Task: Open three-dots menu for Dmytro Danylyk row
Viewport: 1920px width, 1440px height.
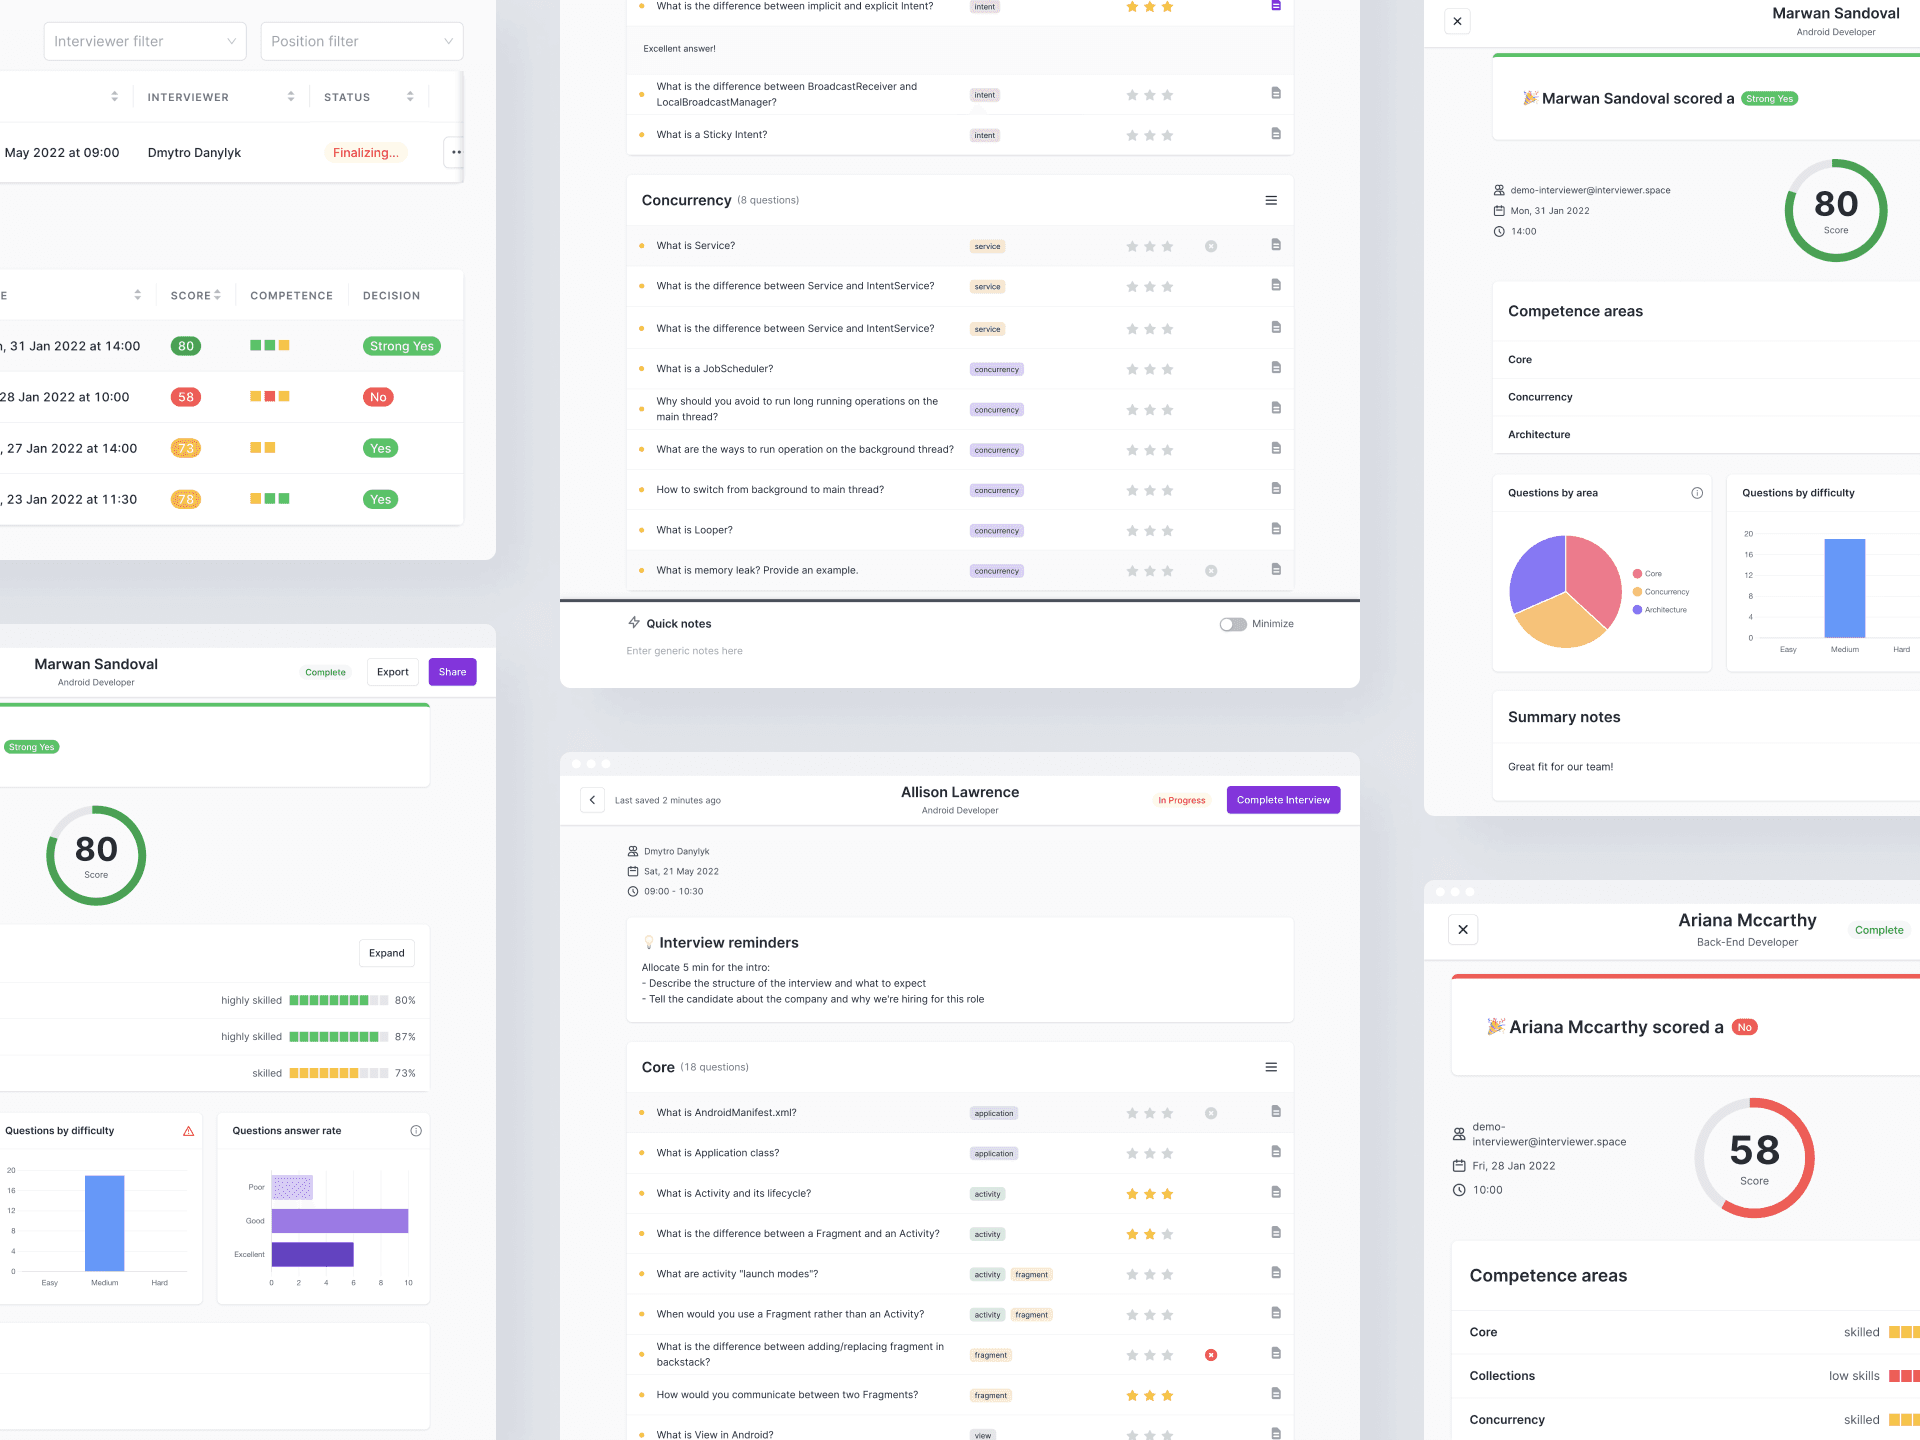Action: click(456, 153)
